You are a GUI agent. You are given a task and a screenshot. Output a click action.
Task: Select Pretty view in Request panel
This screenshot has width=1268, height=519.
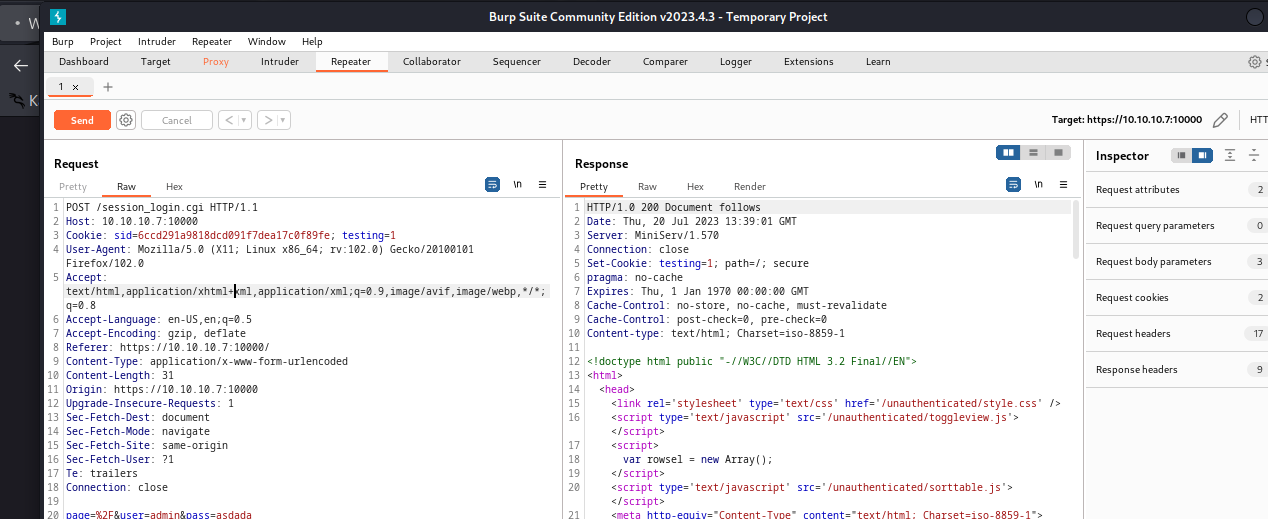pos(73,187)
